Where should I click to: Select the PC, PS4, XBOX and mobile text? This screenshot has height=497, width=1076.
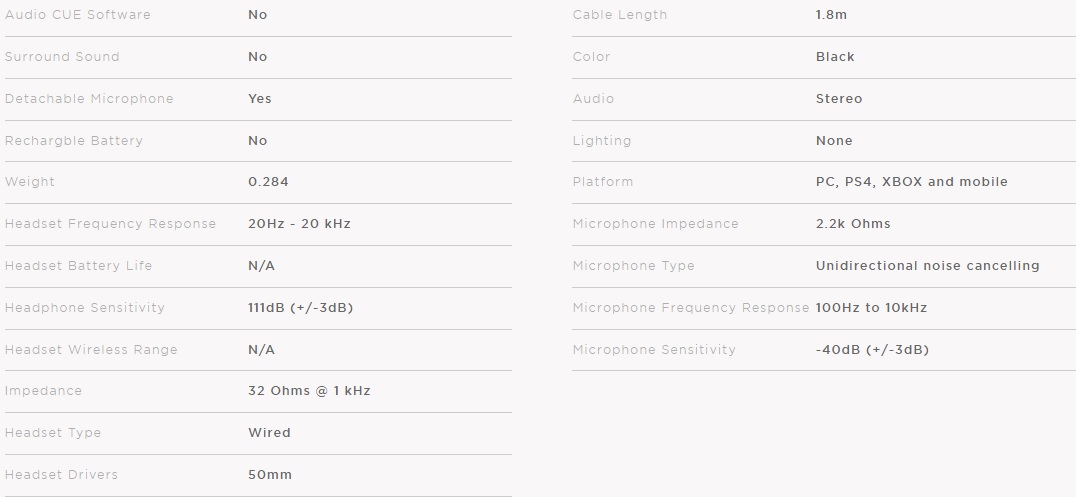tap(911, 182)
